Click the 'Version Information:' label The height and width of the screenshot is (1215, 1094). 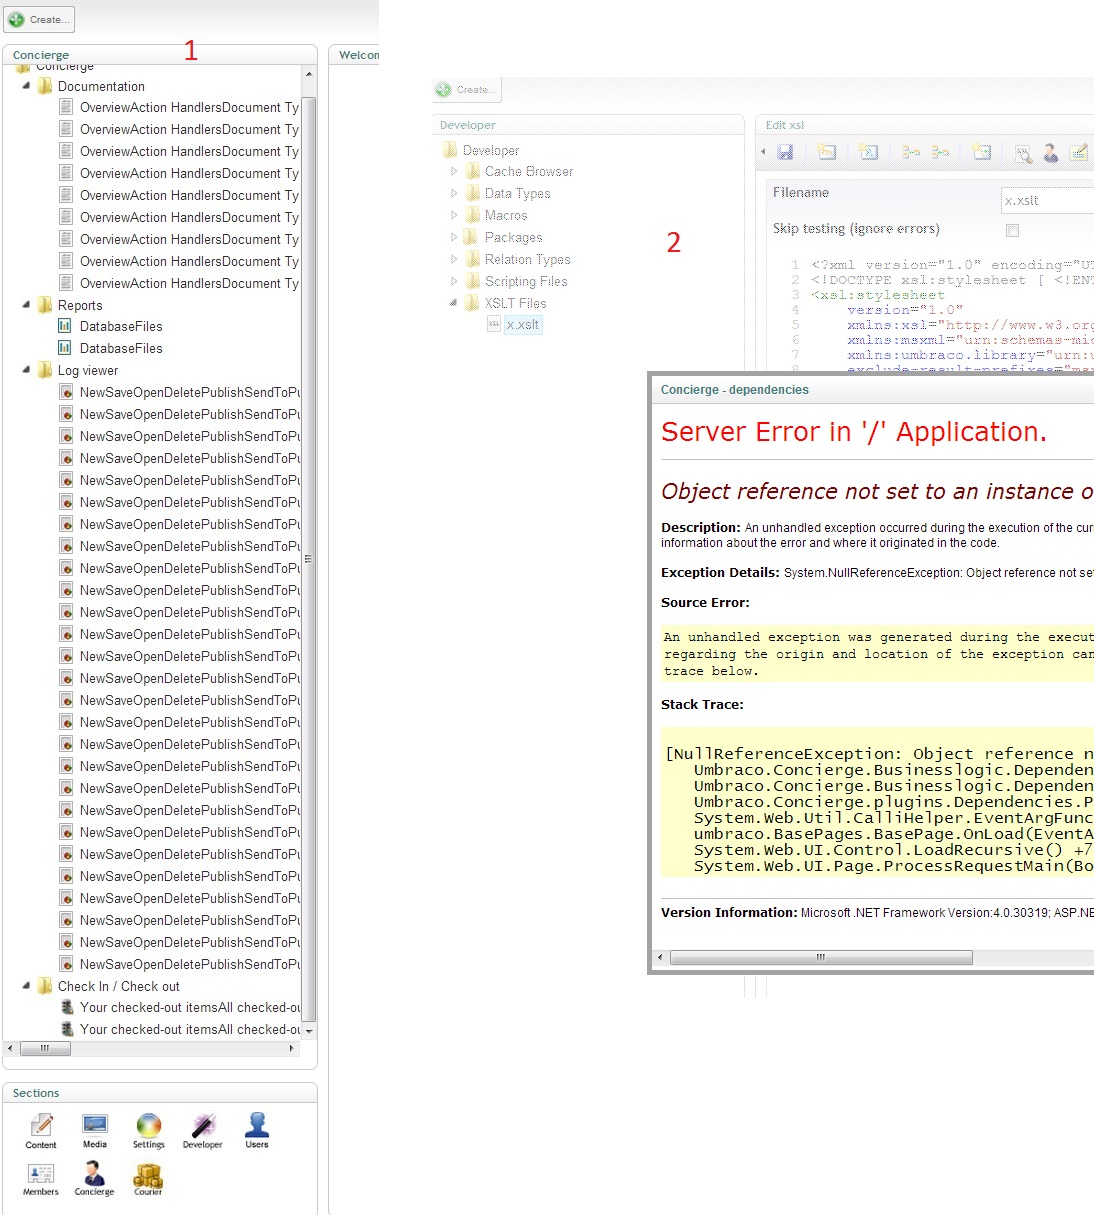click(x=729, y=913)
